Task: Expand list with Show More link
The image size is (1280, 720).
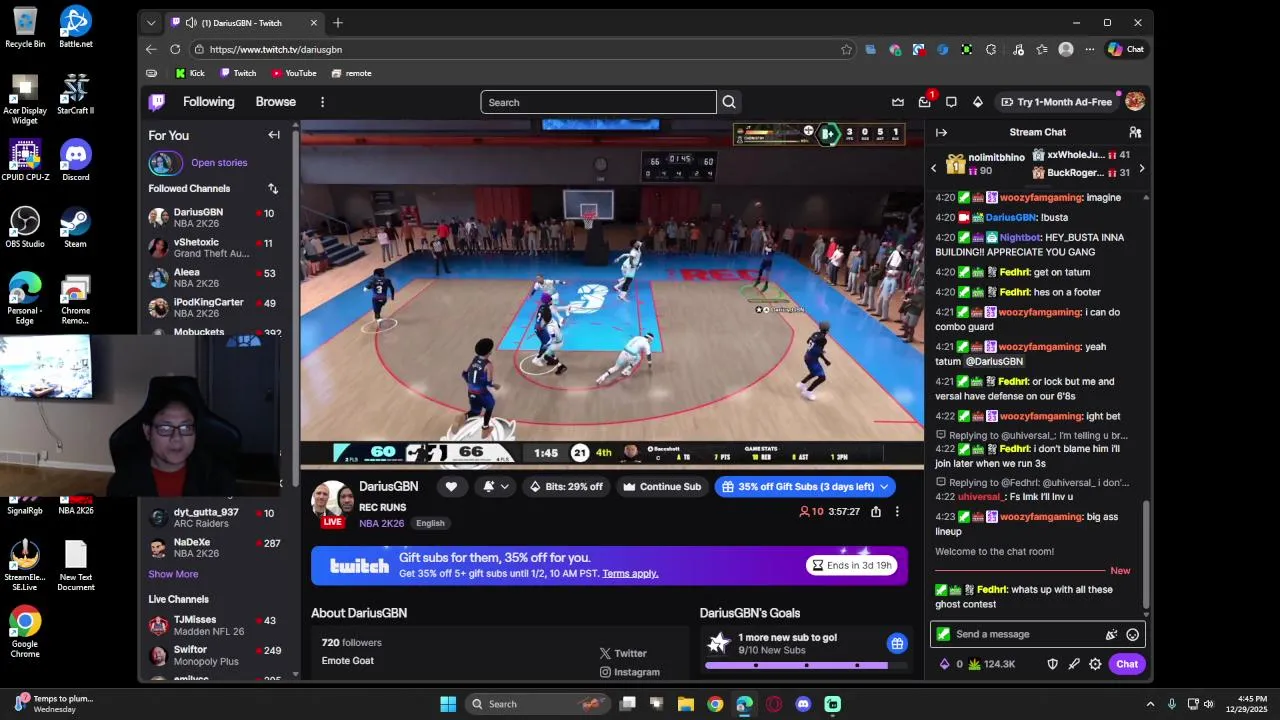Action: tap(173, 574)
